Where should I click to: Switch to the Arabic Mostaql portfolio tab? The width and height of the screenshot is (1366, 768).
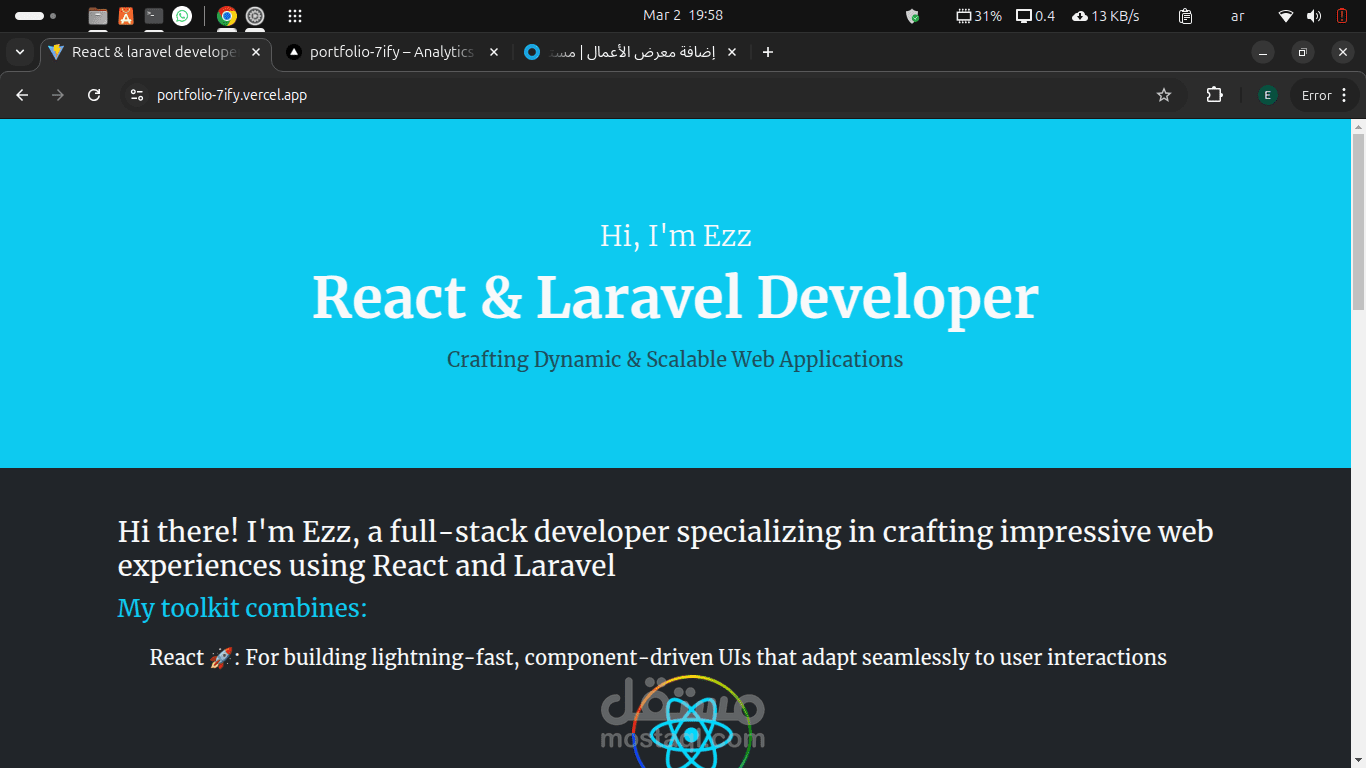[x=631, y=52]
